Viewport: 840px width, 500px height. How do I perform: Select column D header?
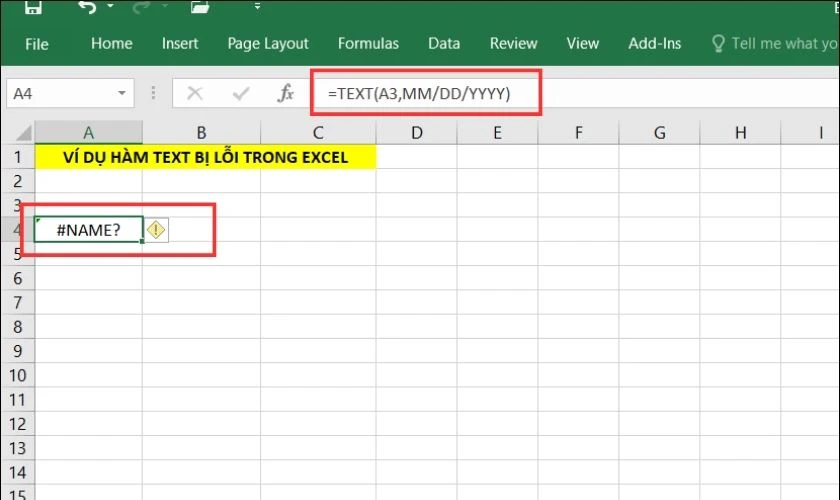(417, 132)
